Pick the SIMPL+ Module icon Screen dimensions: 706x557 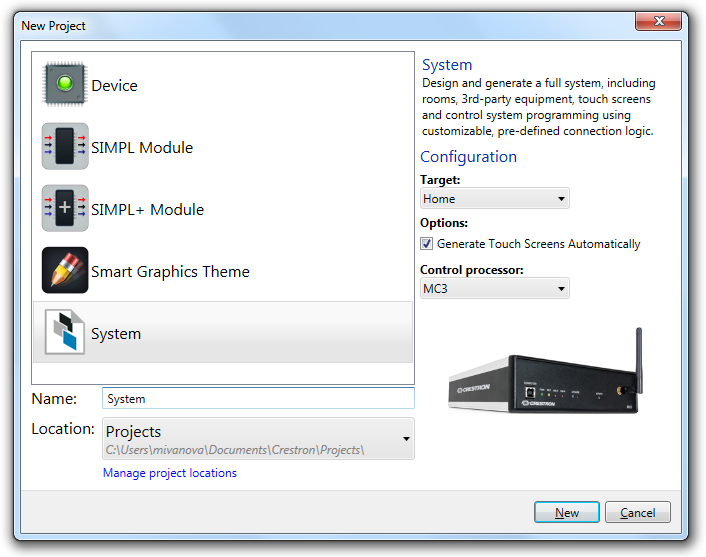65,208
